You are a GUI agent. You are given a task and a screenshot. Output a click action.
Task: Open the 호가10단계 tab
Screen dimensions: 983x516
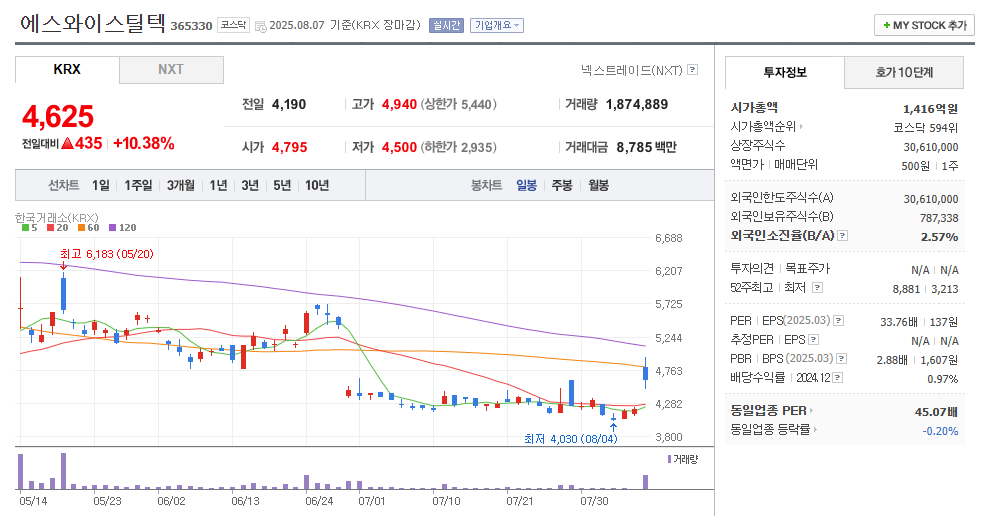[904, 73]
